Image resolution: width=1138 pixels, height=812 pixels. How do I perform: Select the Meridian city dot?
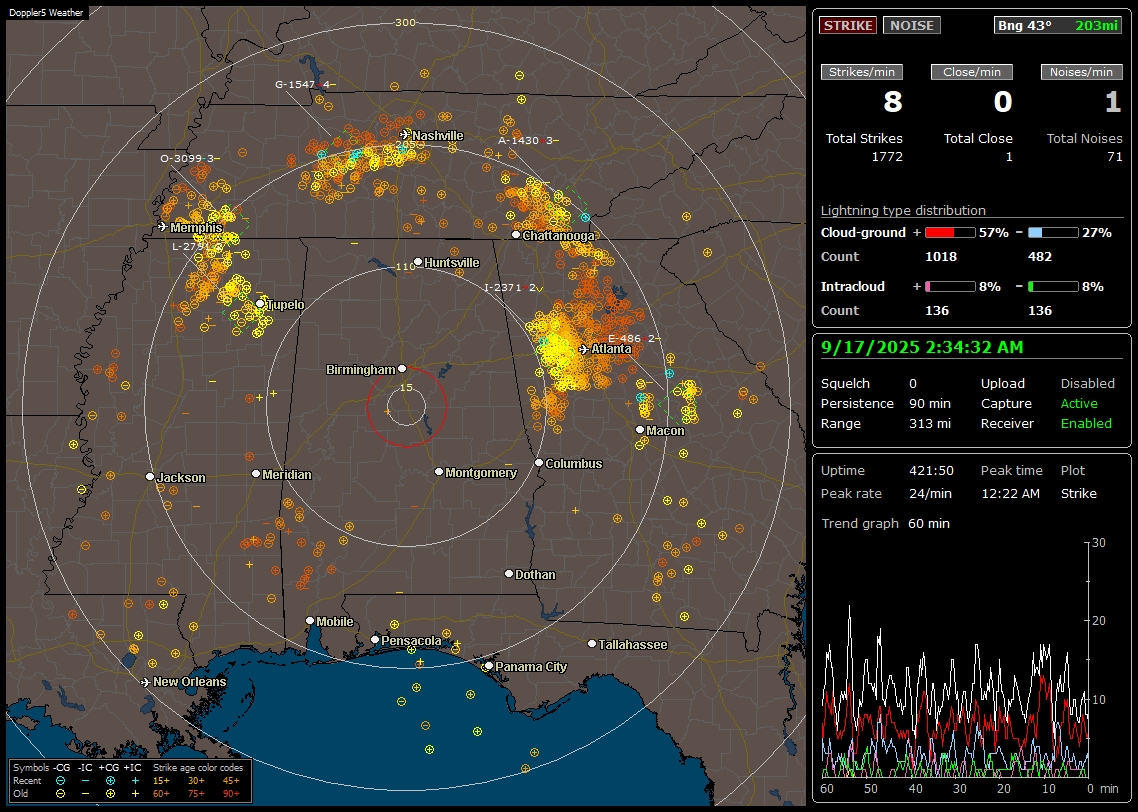255,474
